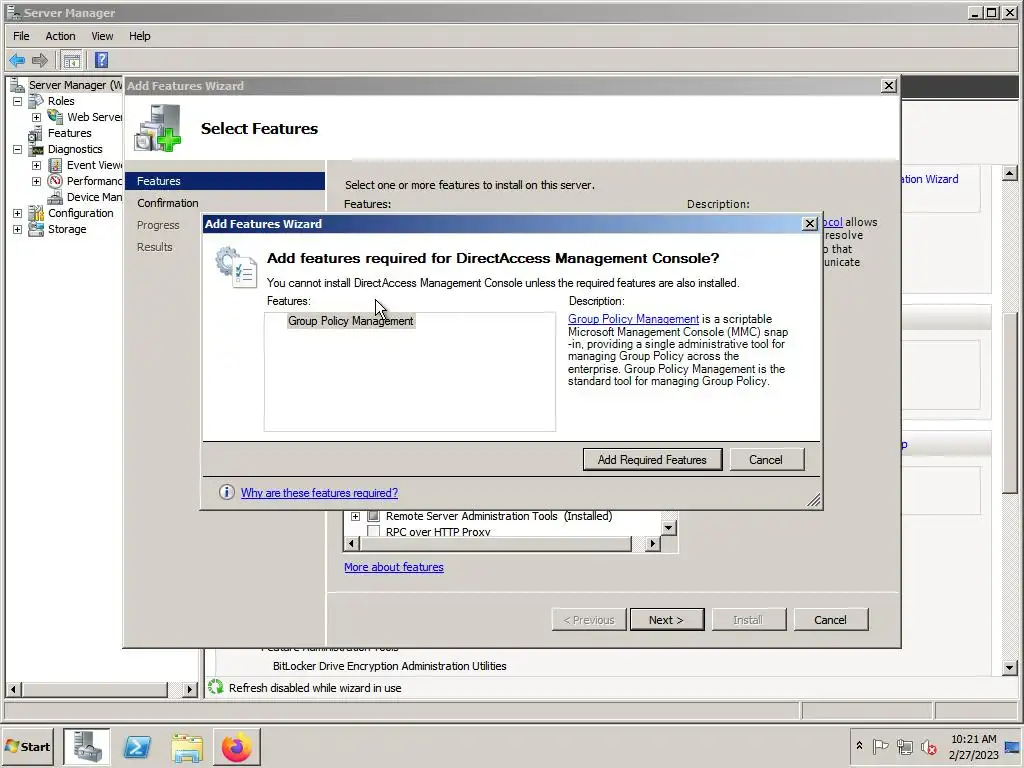Click the Help question-mark toolbar icon
Viewport: 1024px width, 768px height.
(x=101, y=61)
